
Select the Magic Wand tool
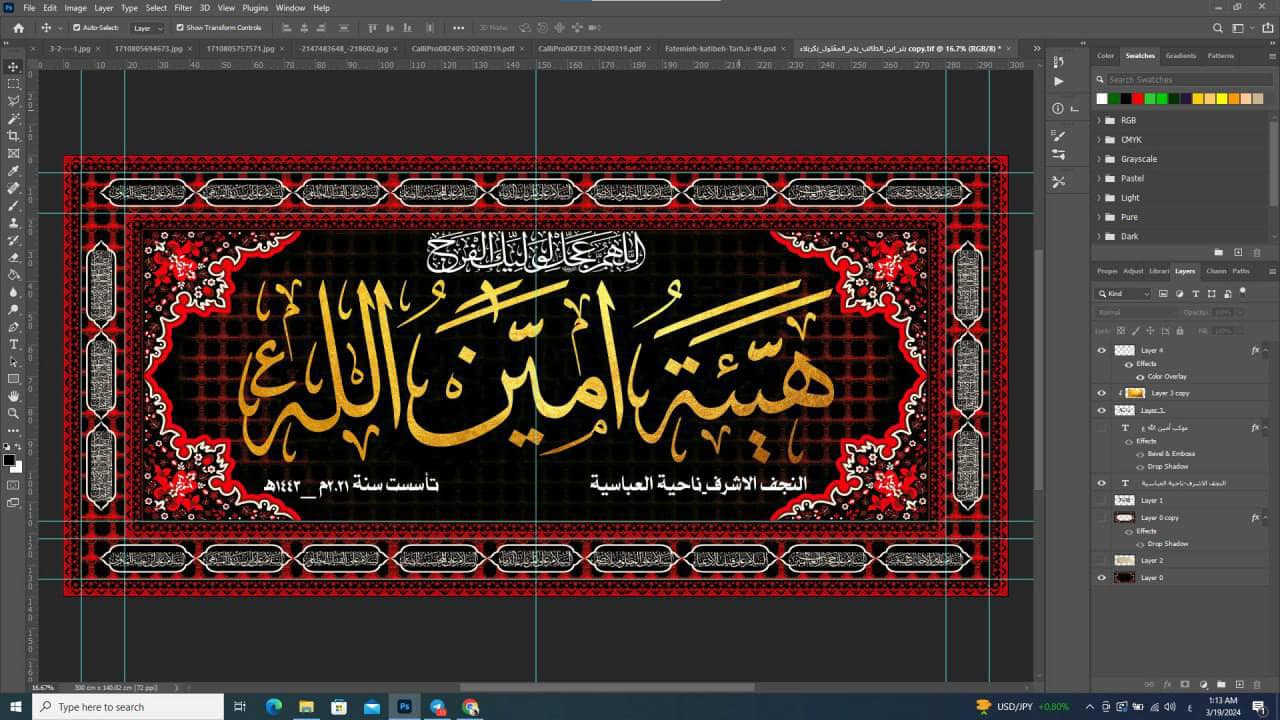tap(13, 118)
